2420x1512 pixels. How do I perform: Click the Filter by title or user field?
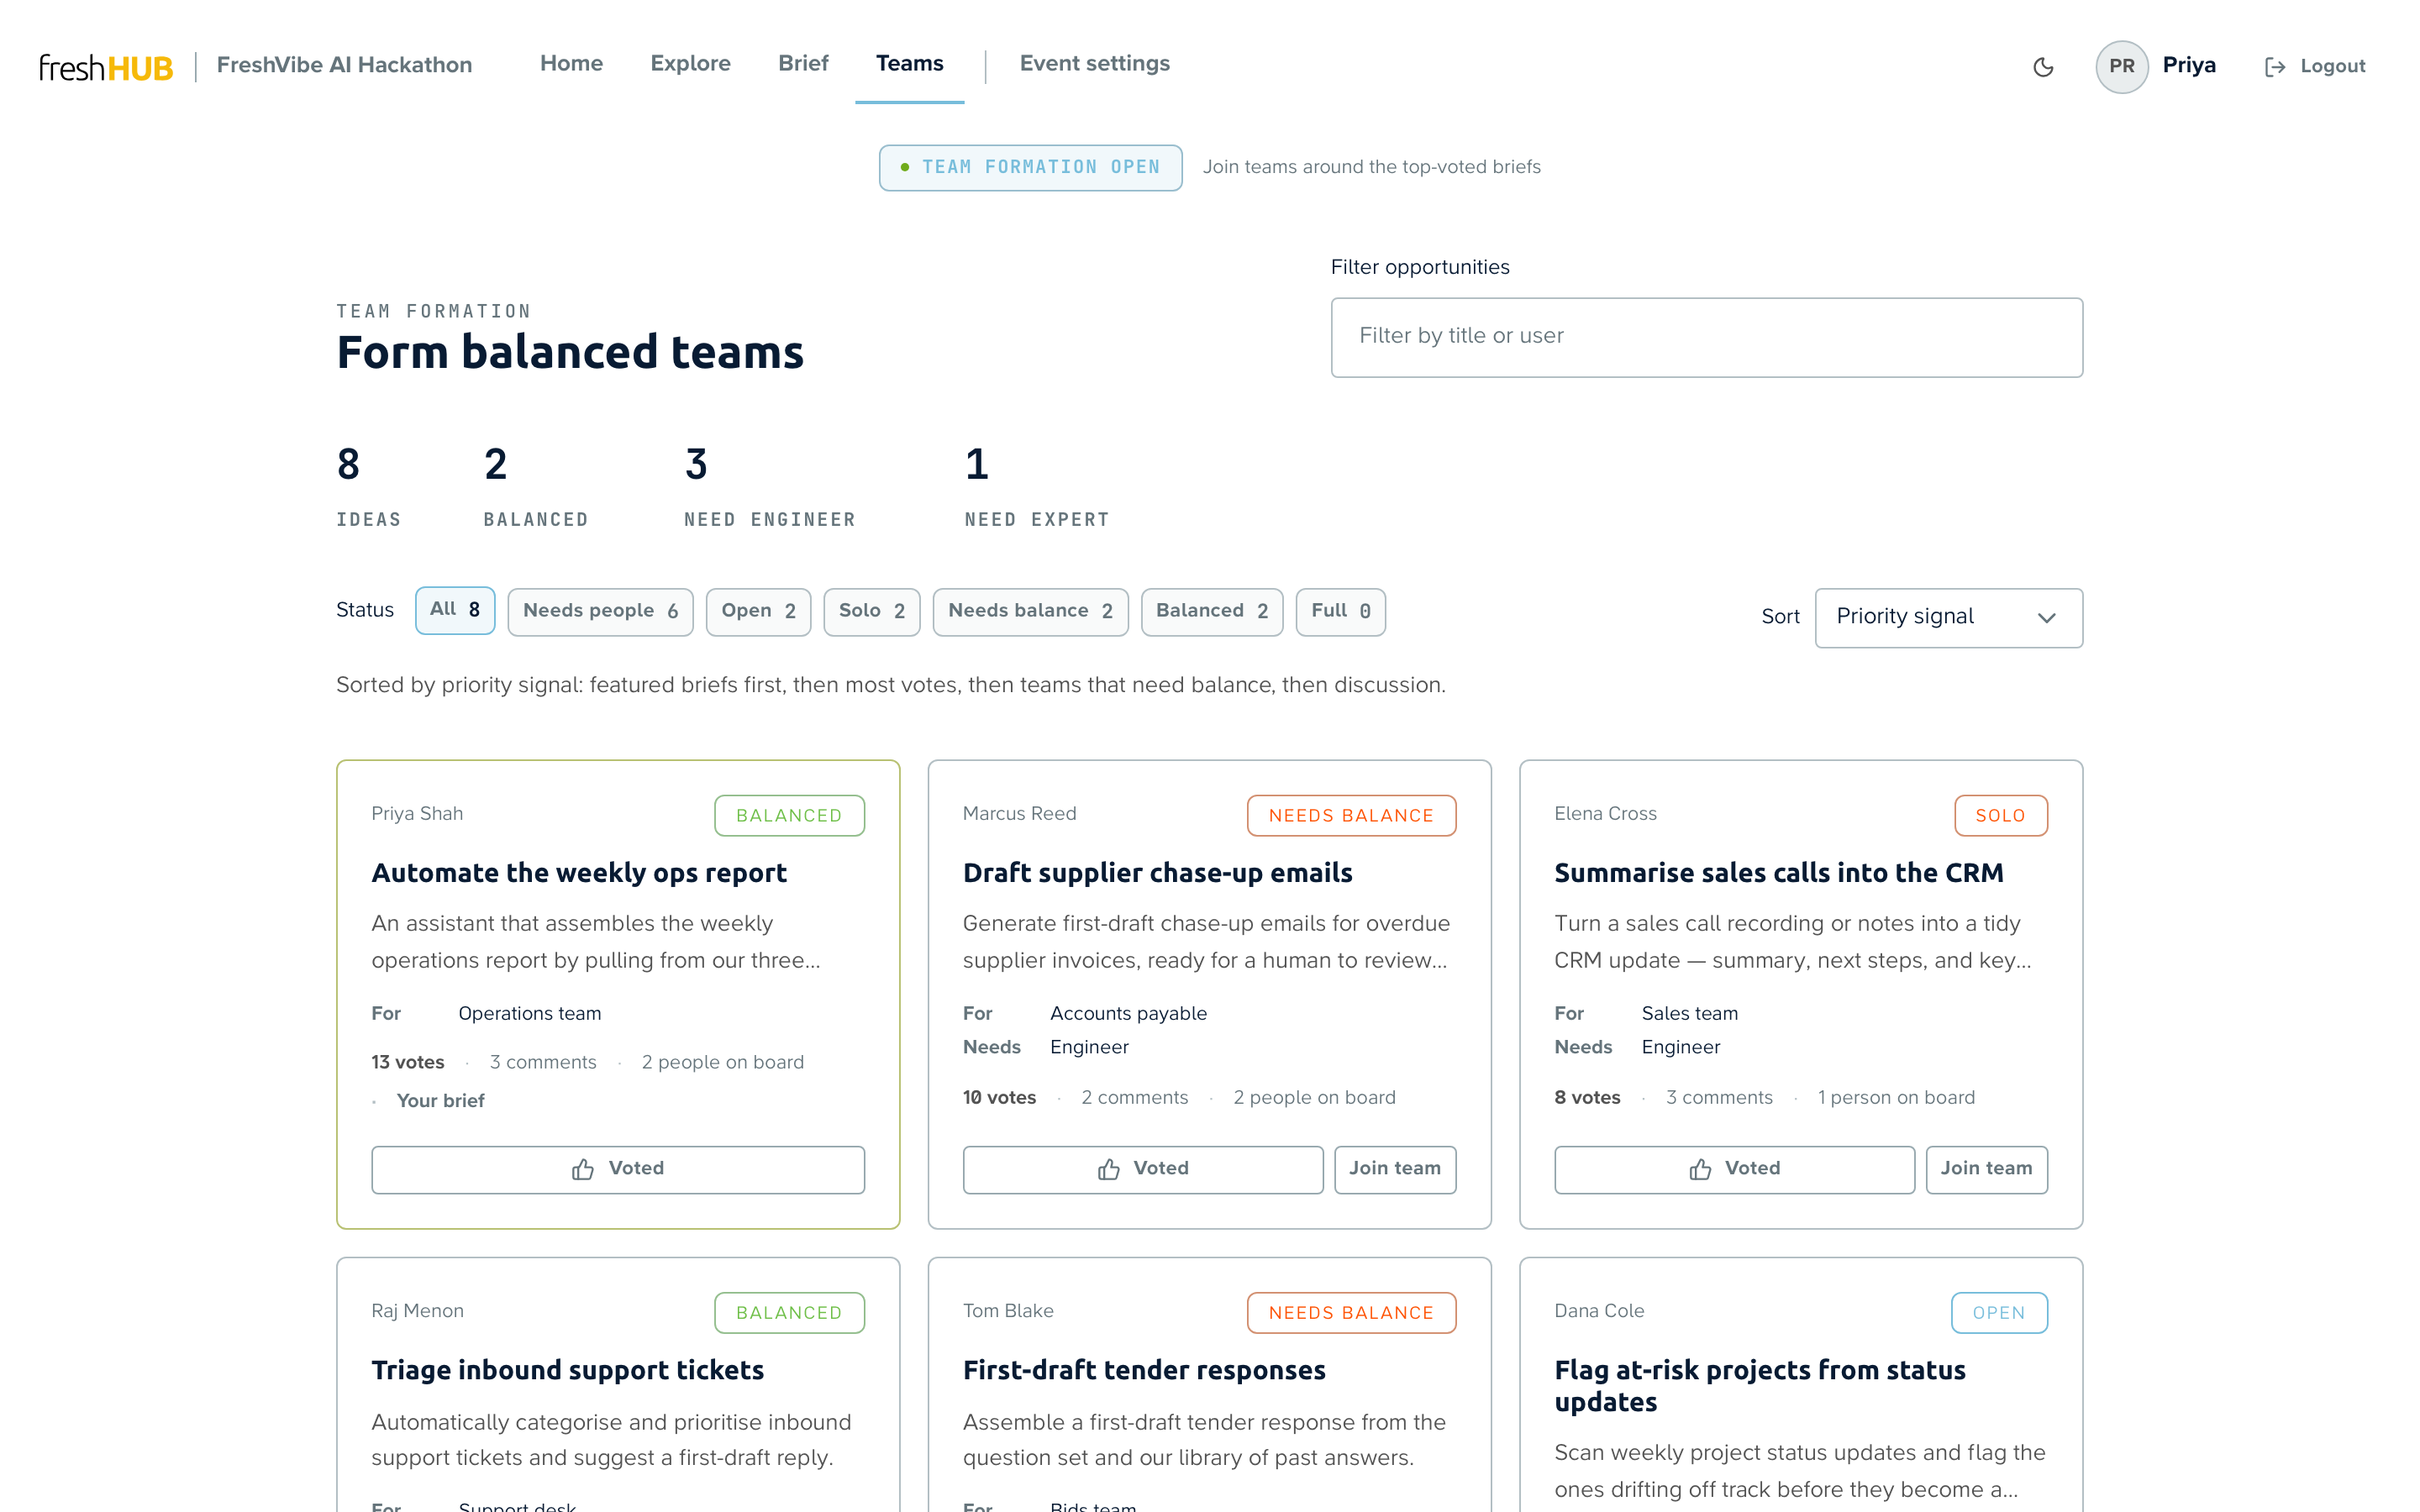[1706, 337]
